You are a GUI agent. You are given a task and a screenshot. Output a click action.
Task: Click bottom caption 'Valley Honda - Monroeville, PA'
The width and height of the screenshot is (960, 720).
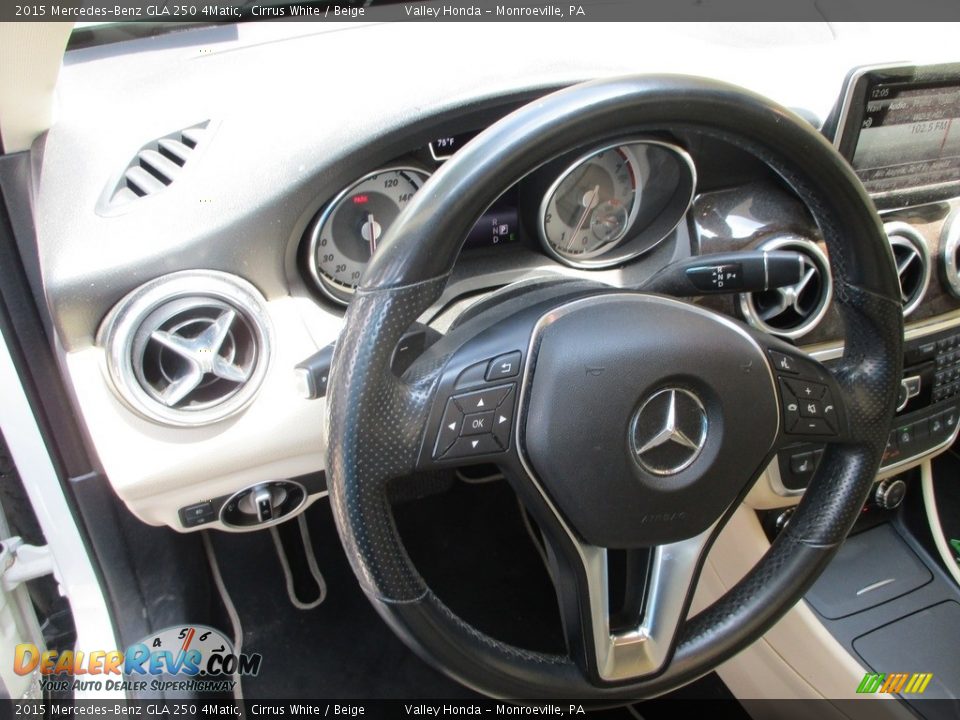pos(494,710)
